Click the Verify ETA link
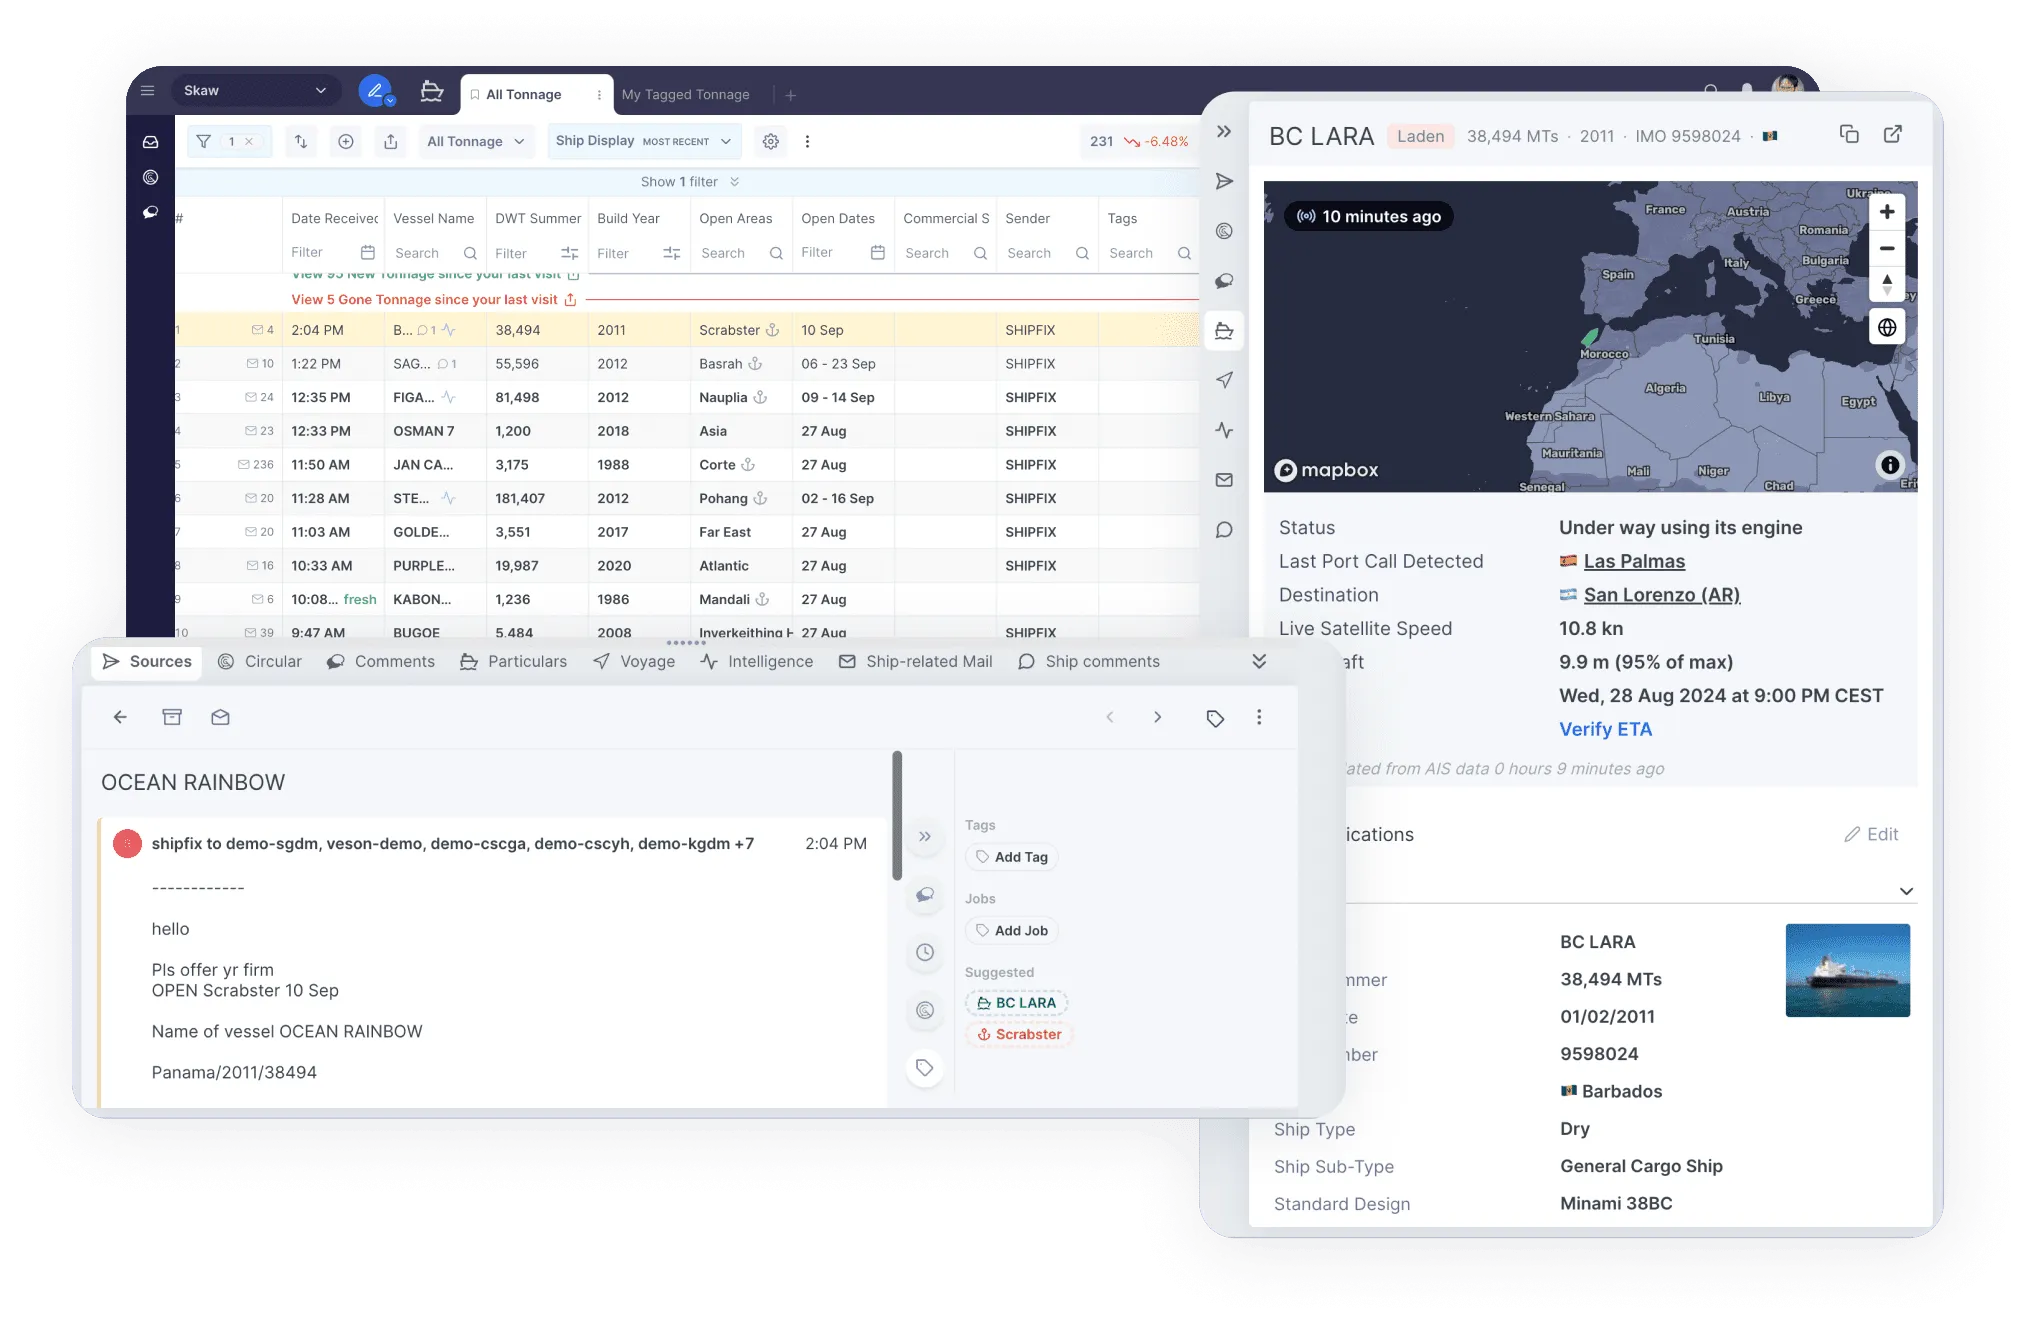The image size is (2022, 1323). 1605,729
